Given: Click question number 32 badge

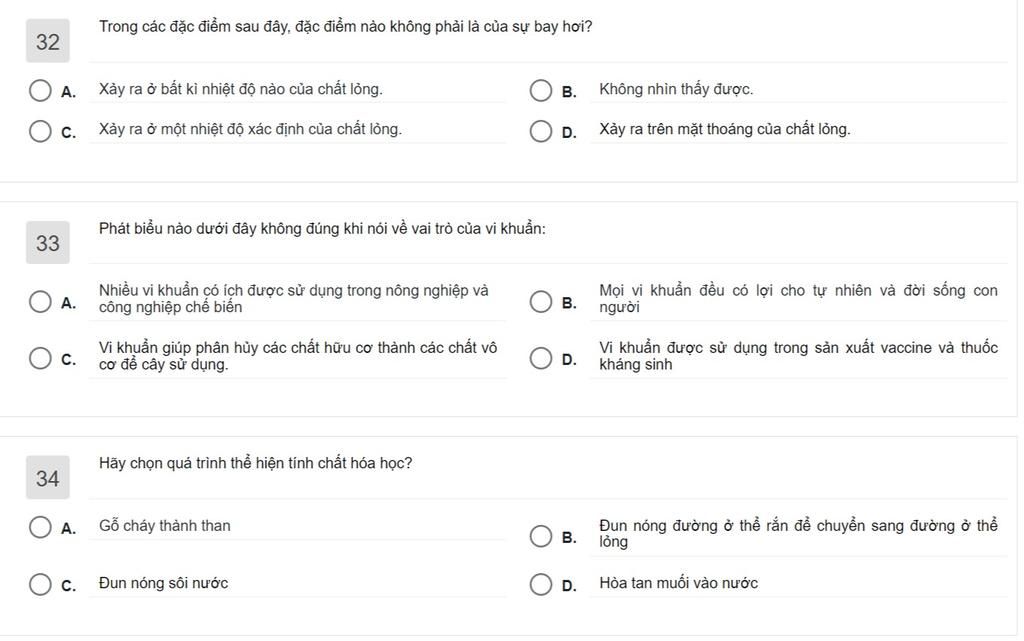Looking at the screenshot, I should point(48,42).
